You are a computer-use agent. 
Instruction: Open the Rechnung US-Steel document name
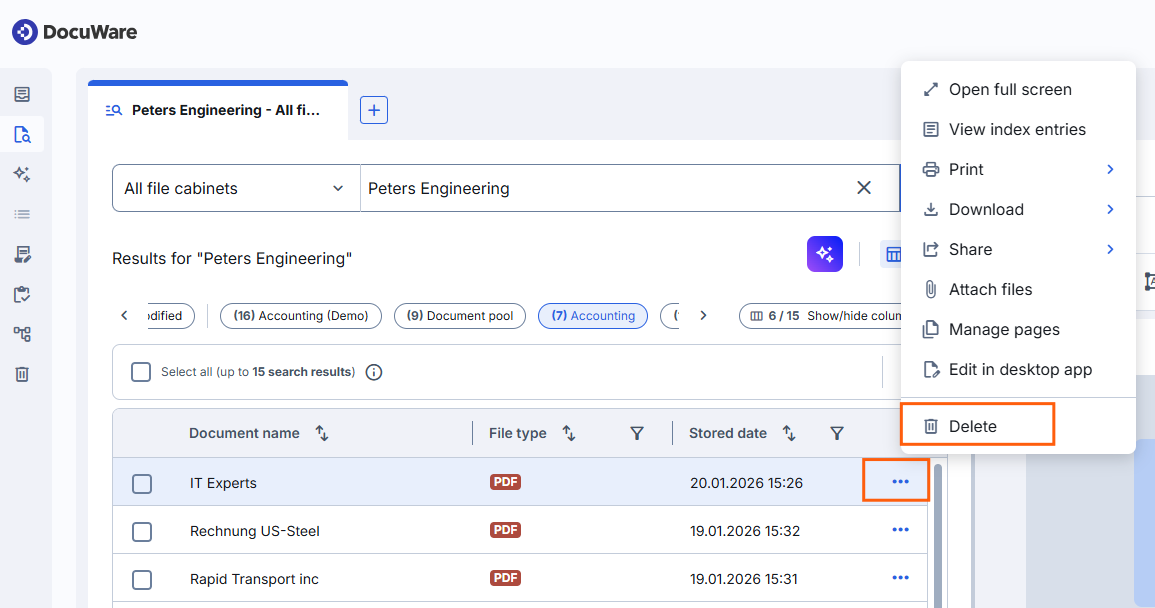[x=255, y=531]
